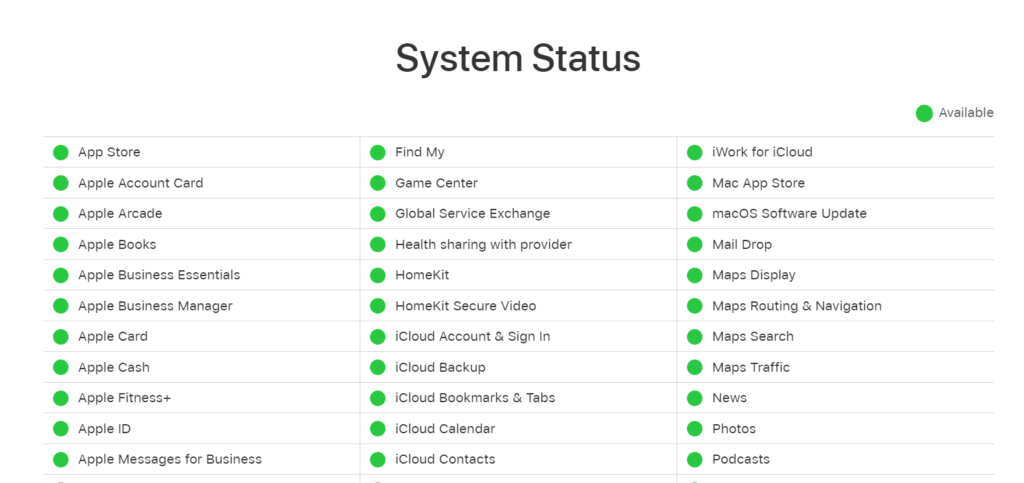
Task: Select macOS Software Update service
Action: 789,214
